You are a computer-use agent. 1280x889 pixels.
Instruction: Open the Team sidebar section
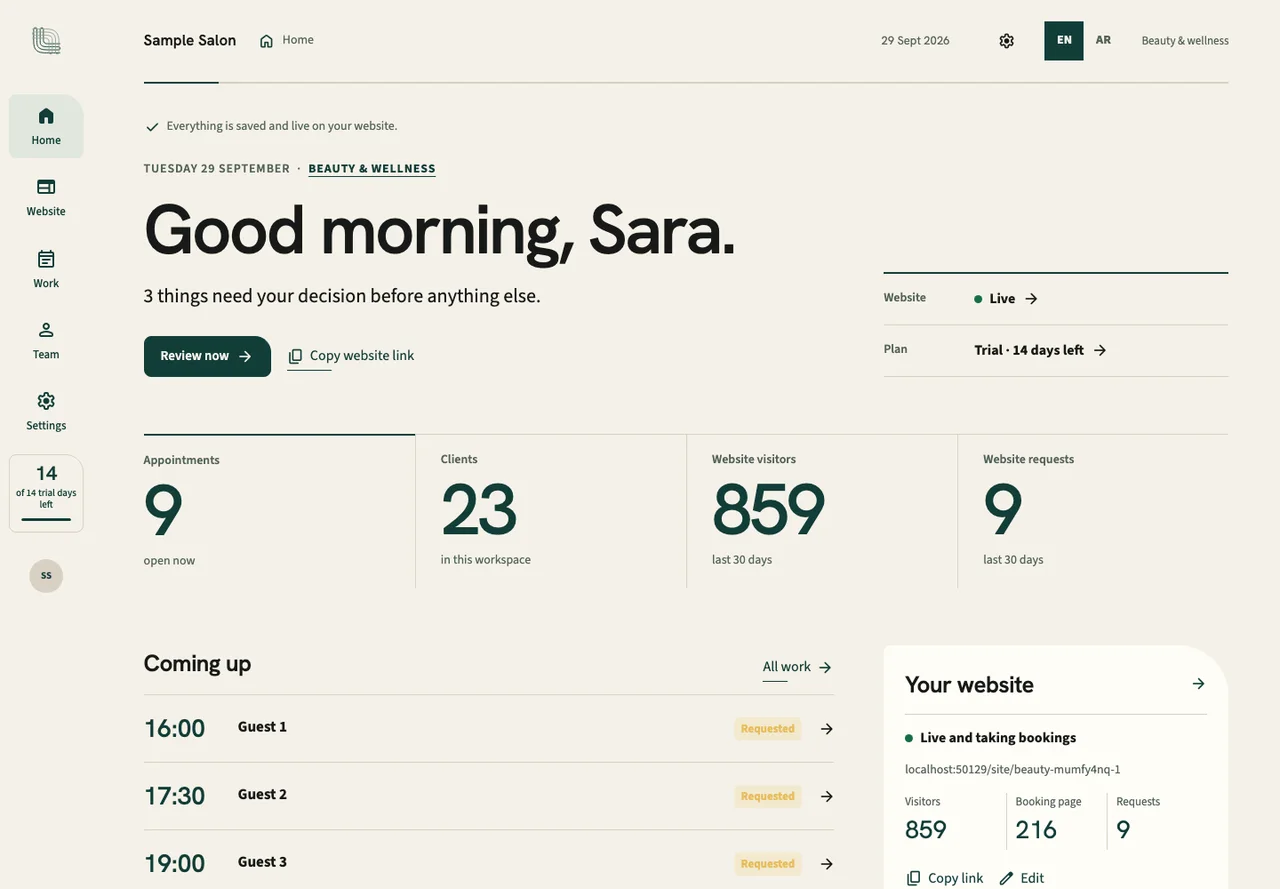pyautogui.click(x=46, y=340)
